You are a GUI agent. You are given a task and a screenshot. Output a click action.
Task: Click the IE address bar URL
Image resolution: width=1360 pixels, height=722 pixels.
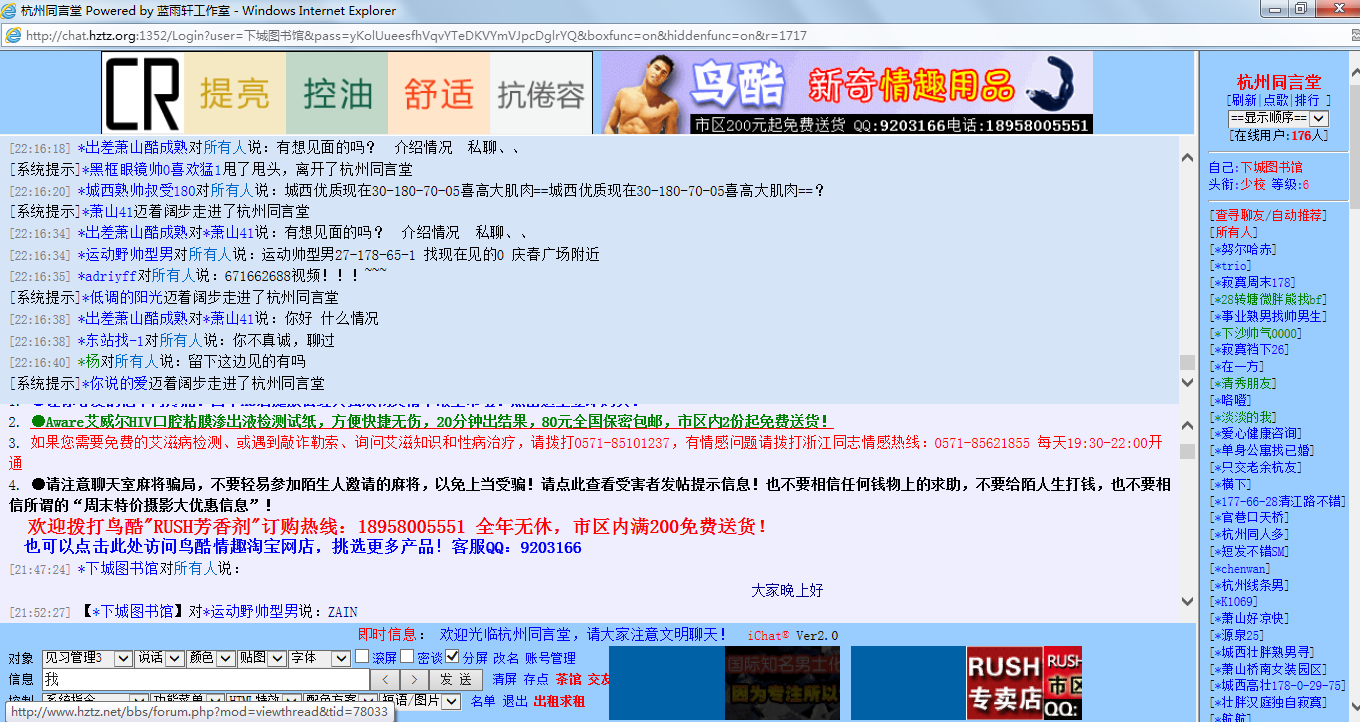416,35
